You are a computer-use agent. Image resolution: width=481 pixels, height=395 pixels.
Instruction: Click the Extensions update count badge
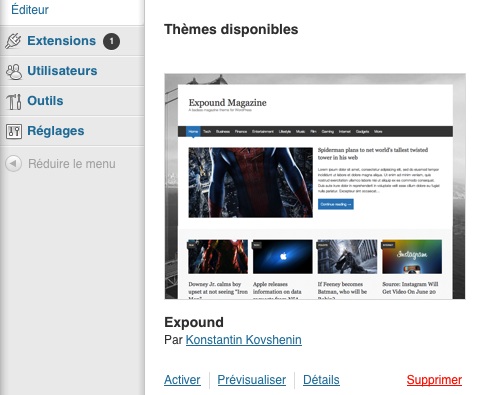tap(111, 41)
